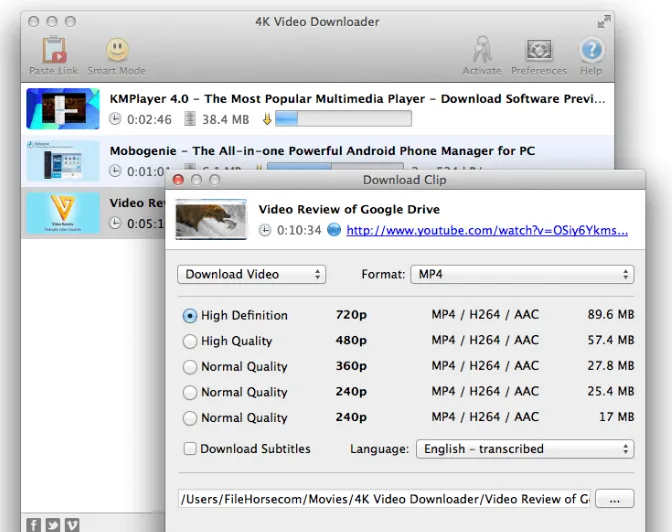Click the clock icon beside 0:02:46
The image size is (672, 532).
pos(115,119)
